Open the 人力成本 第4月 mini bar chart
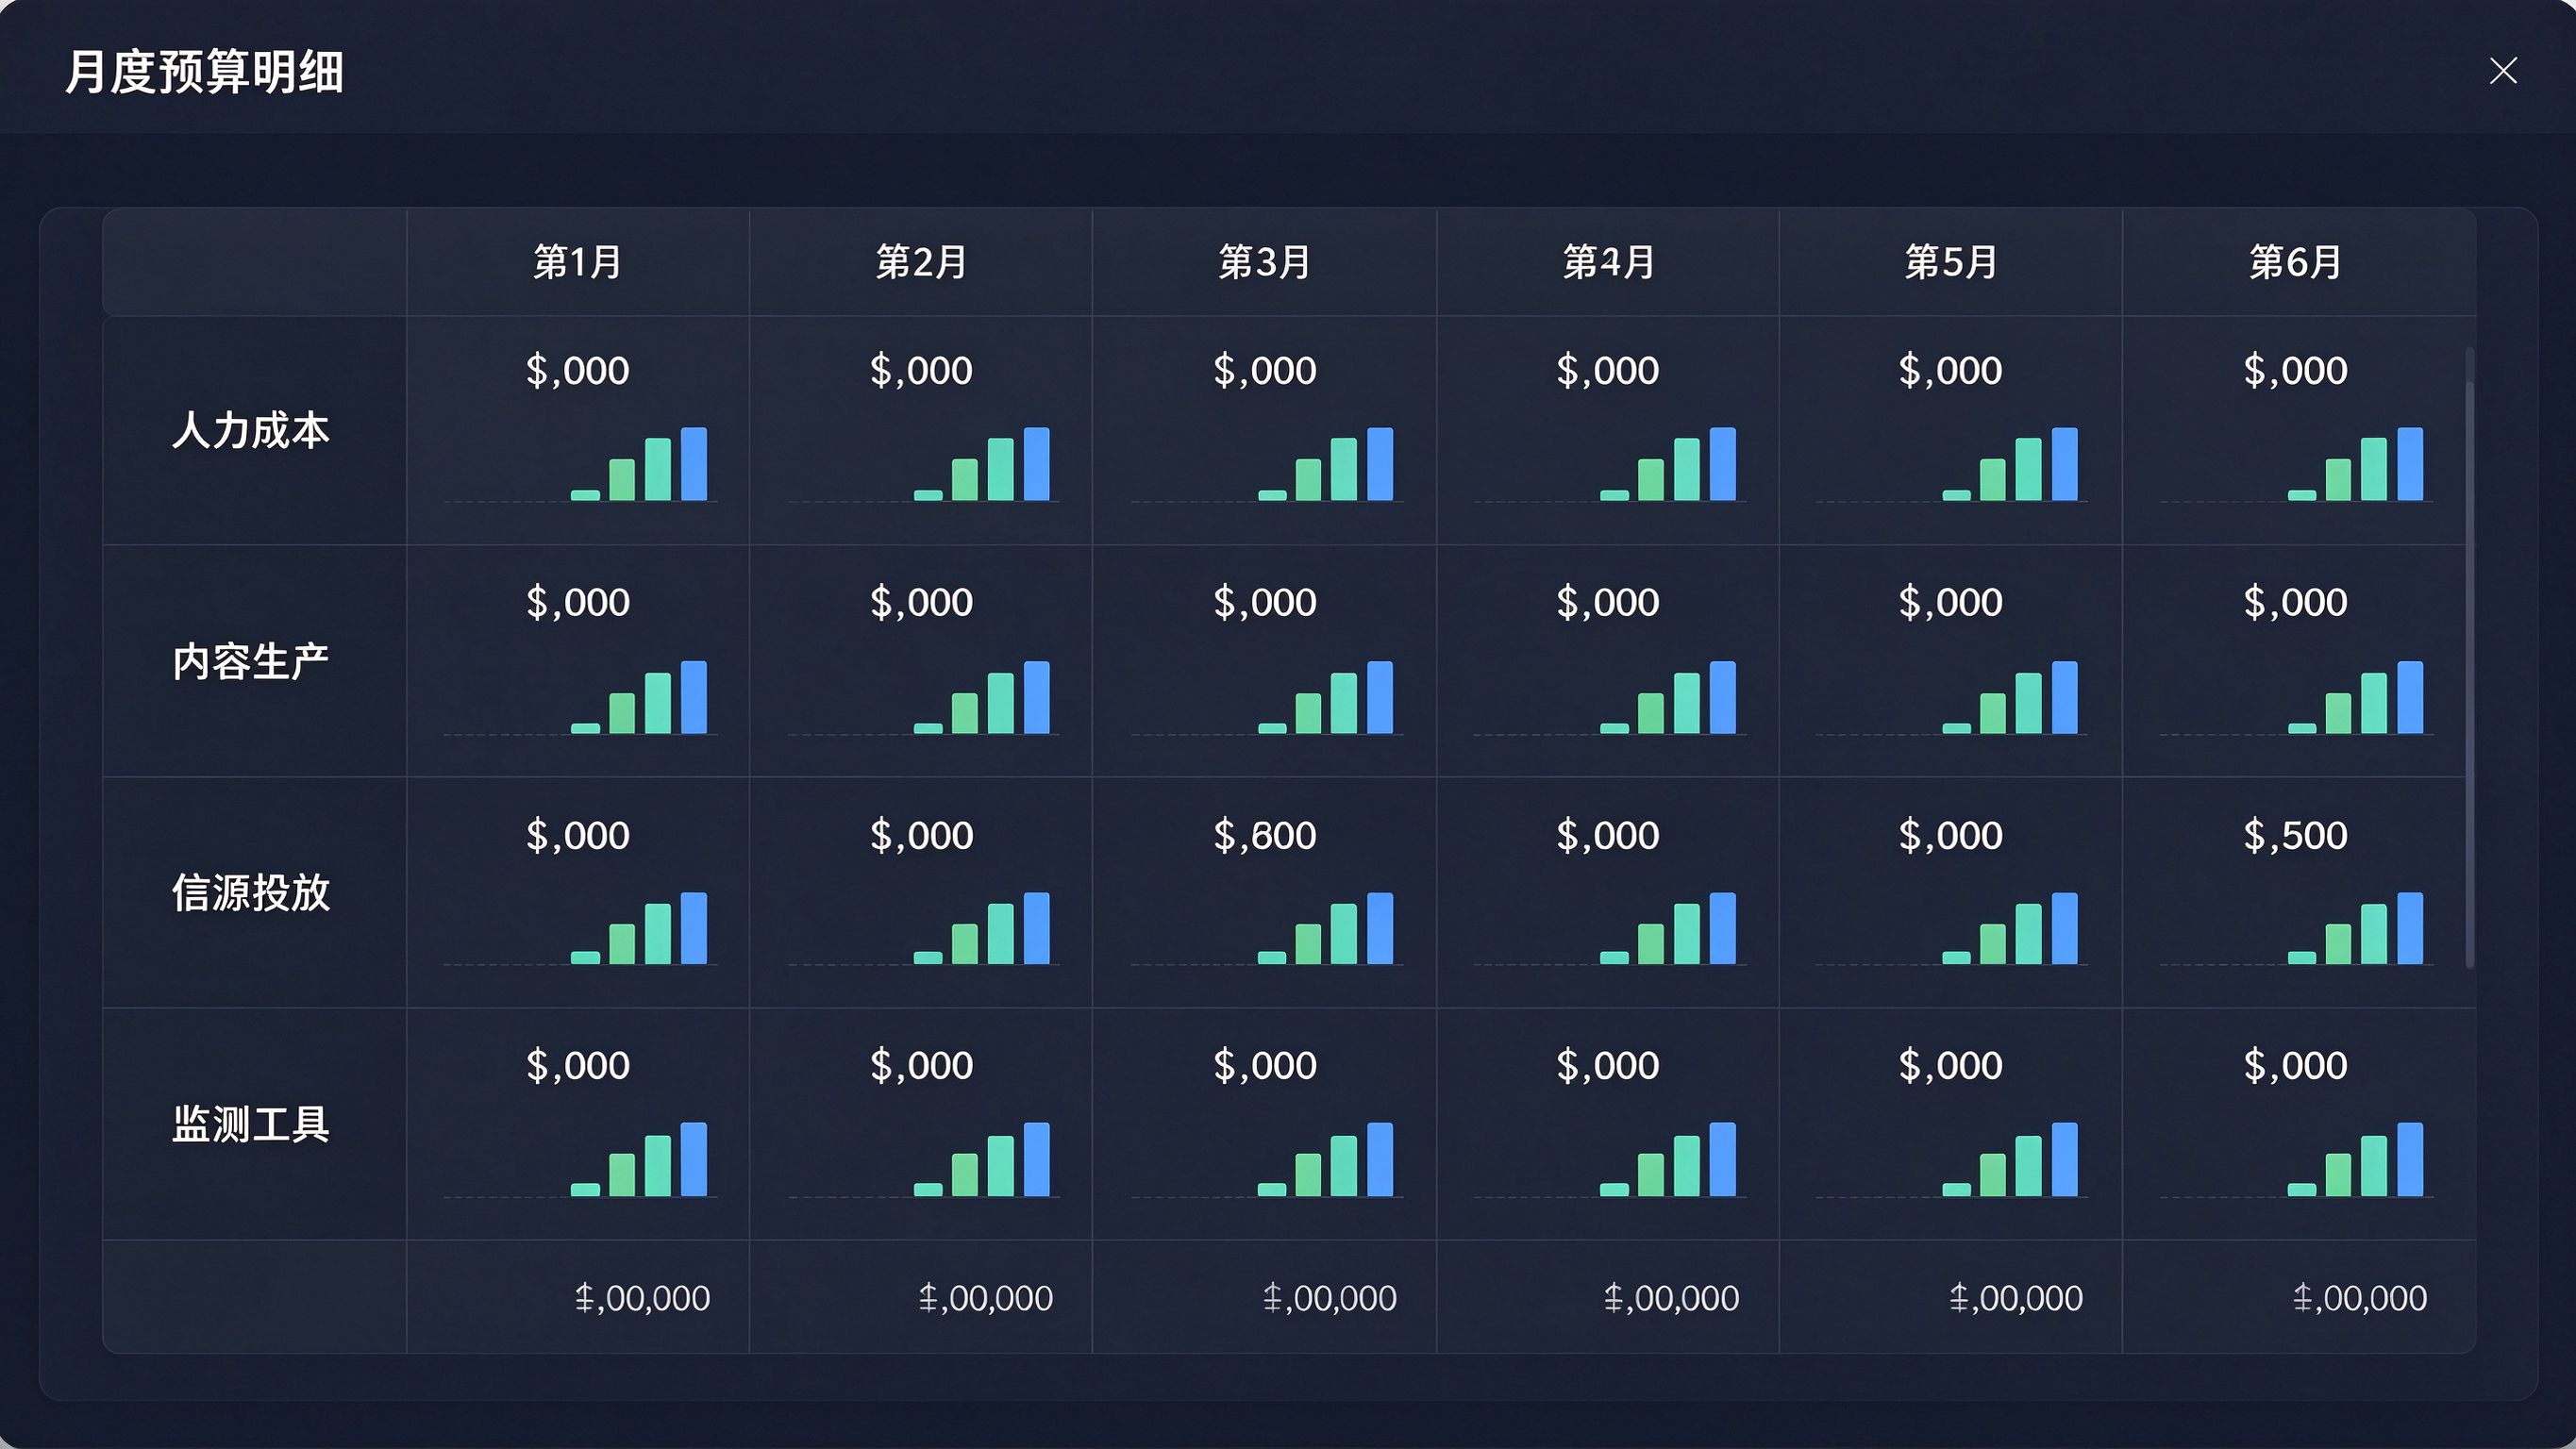 (1610, 464)
